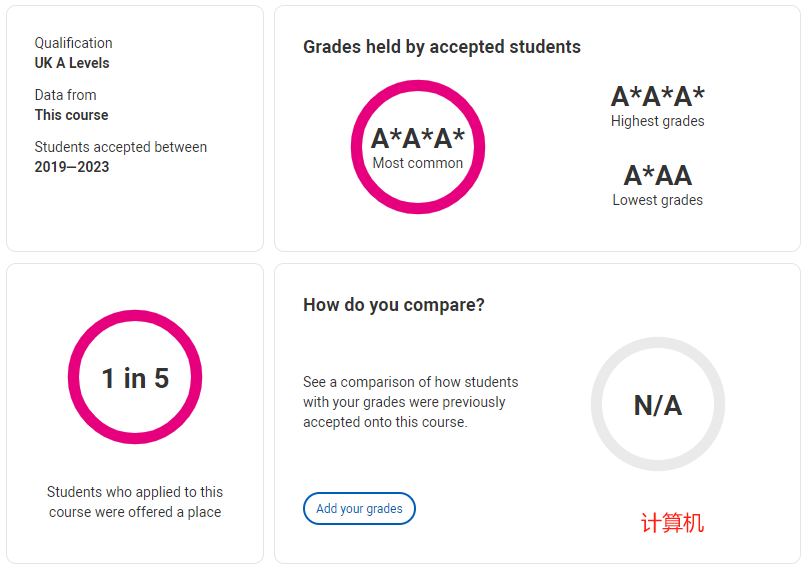The image size is (806, 569).
Task: Click the Qualification label
Action: [74, 43]
